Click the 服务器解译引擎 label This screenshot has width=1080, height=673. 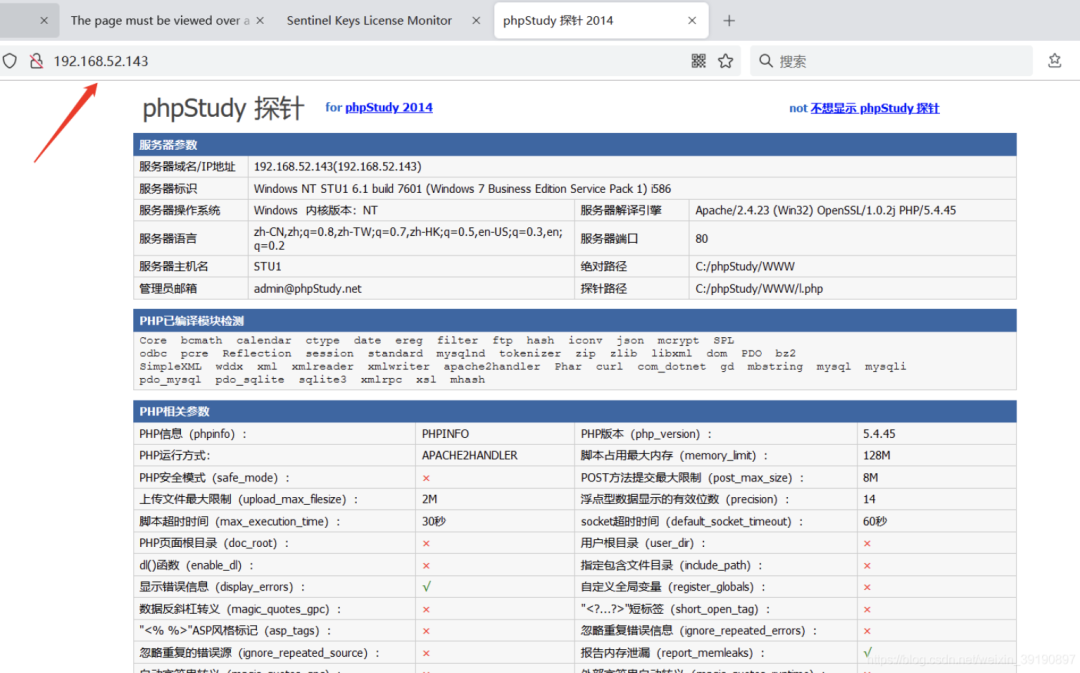point(621,210)
